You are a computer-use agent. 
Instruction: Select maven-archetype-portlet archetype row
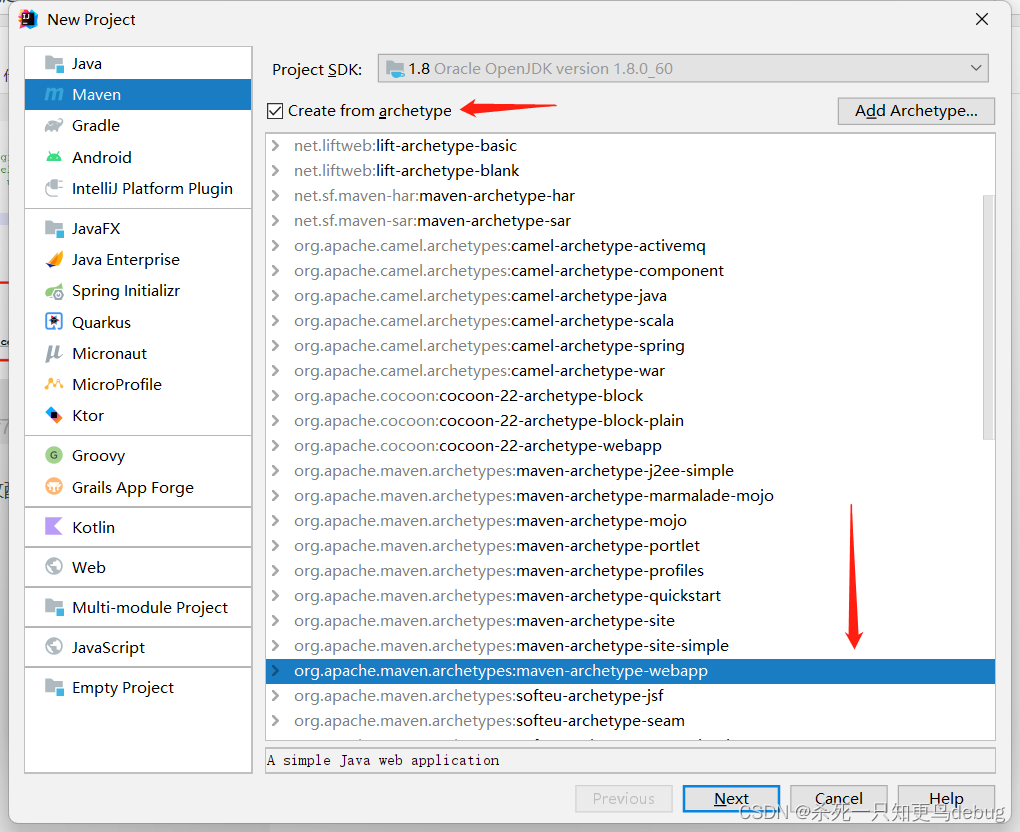(x=630, y=546)
